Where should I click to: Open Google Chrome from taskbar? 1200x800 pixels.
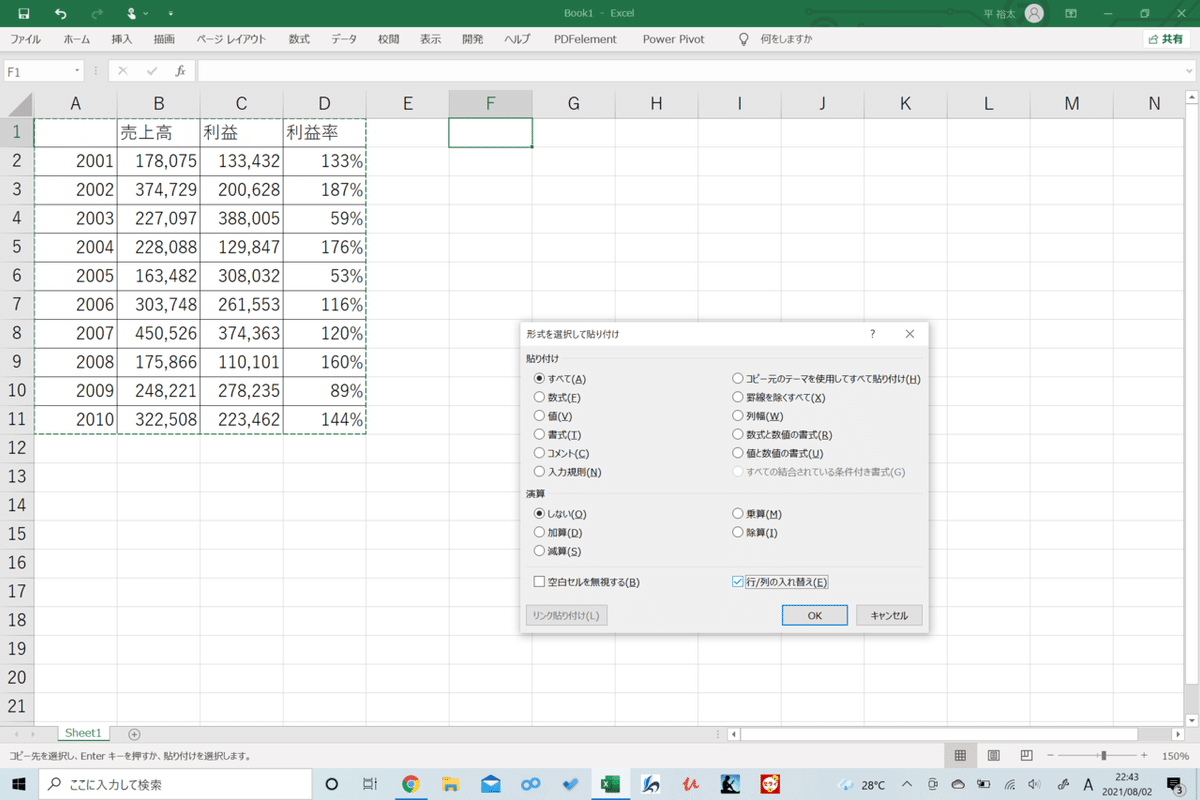[x=410, y=784]
